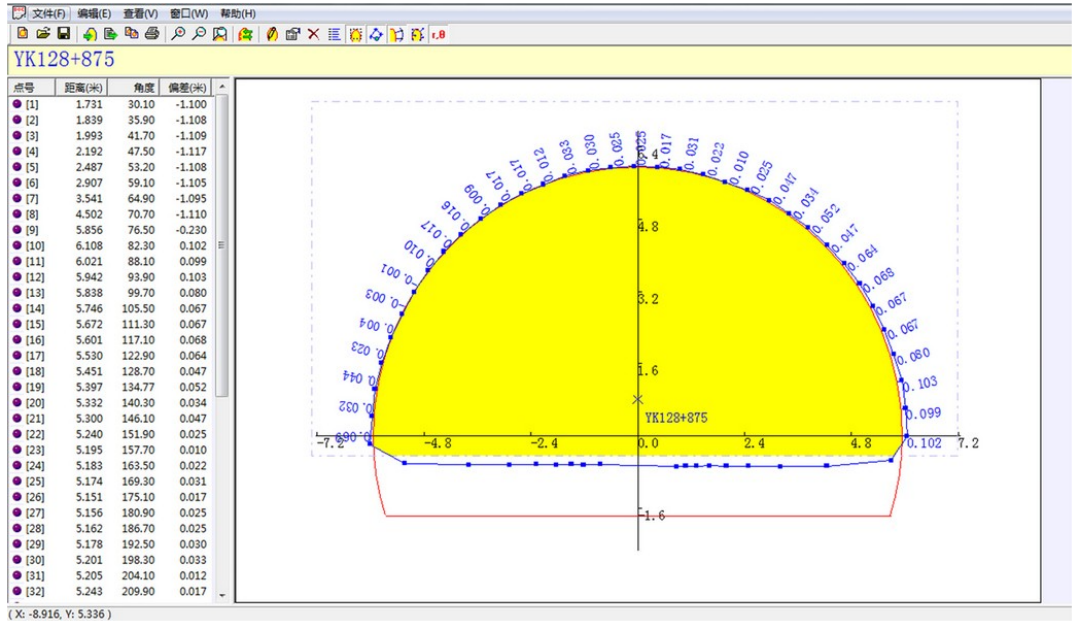Click the list scrollbar up arrow
This screenshot has height=630, width=1080.
point(222,87)
